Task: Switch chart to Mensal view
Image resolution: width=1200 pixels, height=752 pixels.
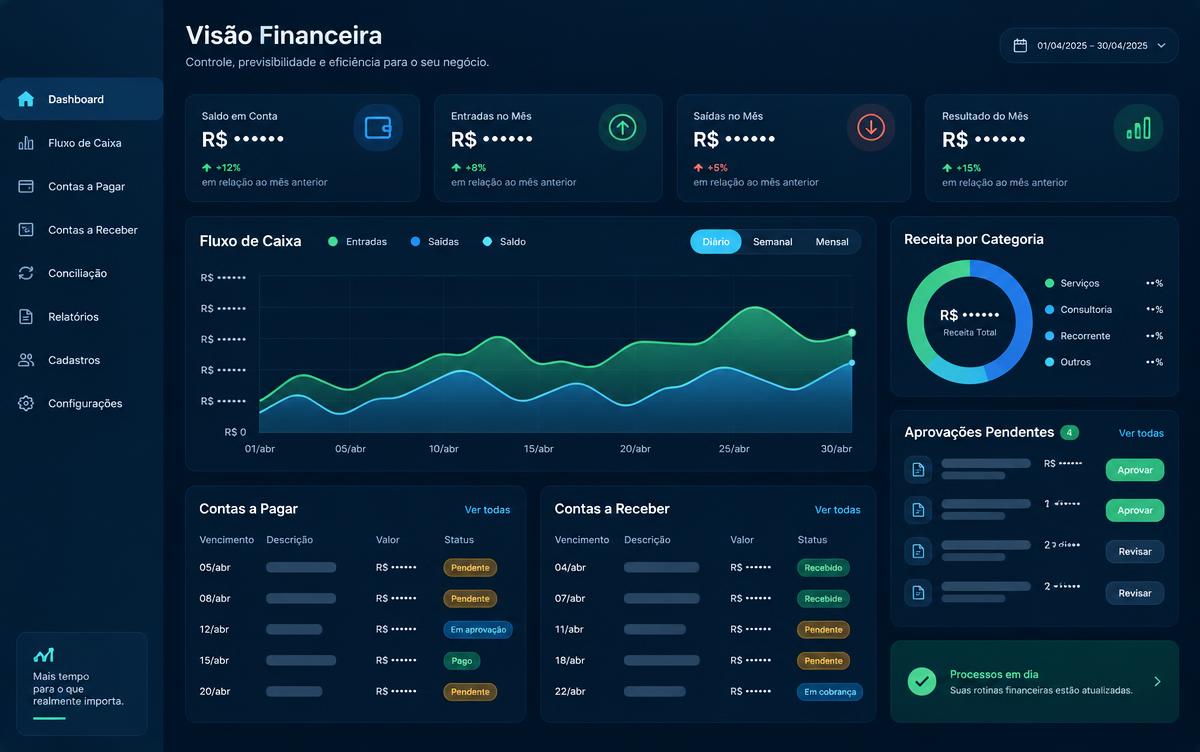Action: [832, 242]
